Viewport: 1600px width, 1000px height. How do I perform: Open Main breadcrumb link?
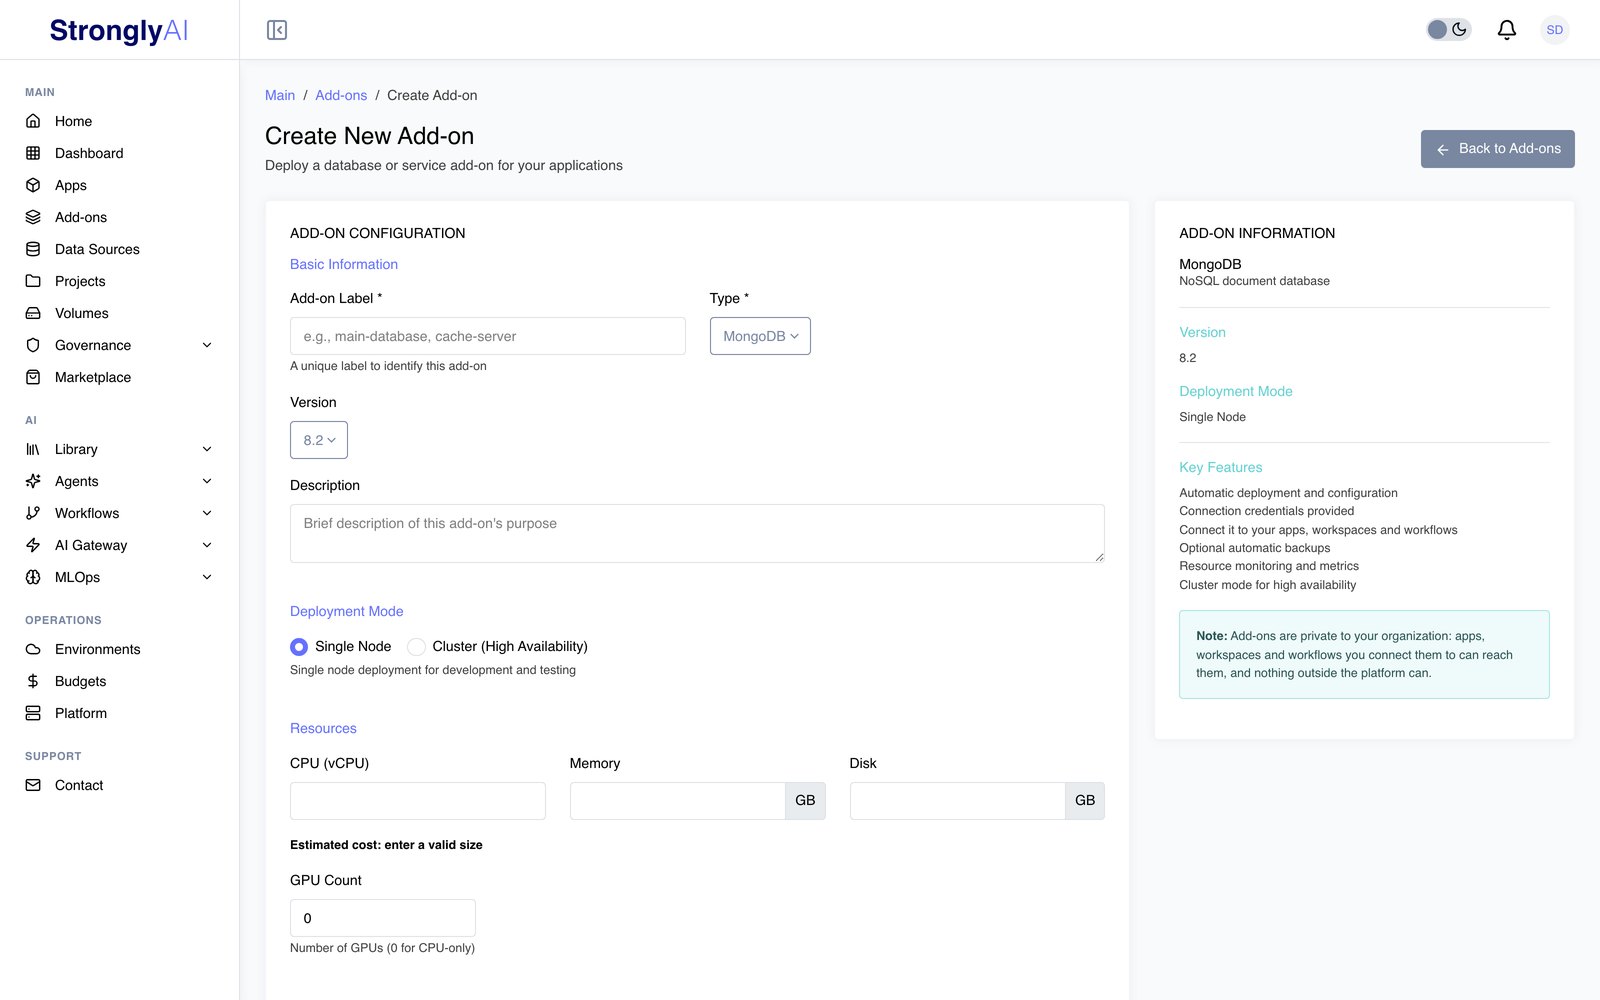[x=280, y=95]
